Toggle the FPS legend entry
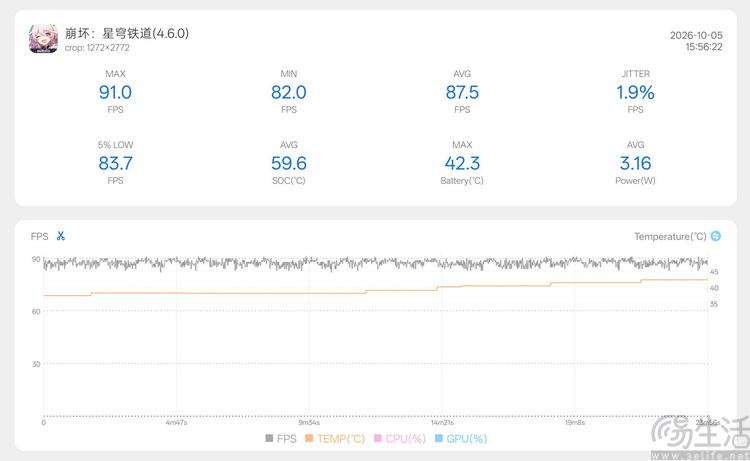This screenshot has height=461, width=750. pos(281,439)
